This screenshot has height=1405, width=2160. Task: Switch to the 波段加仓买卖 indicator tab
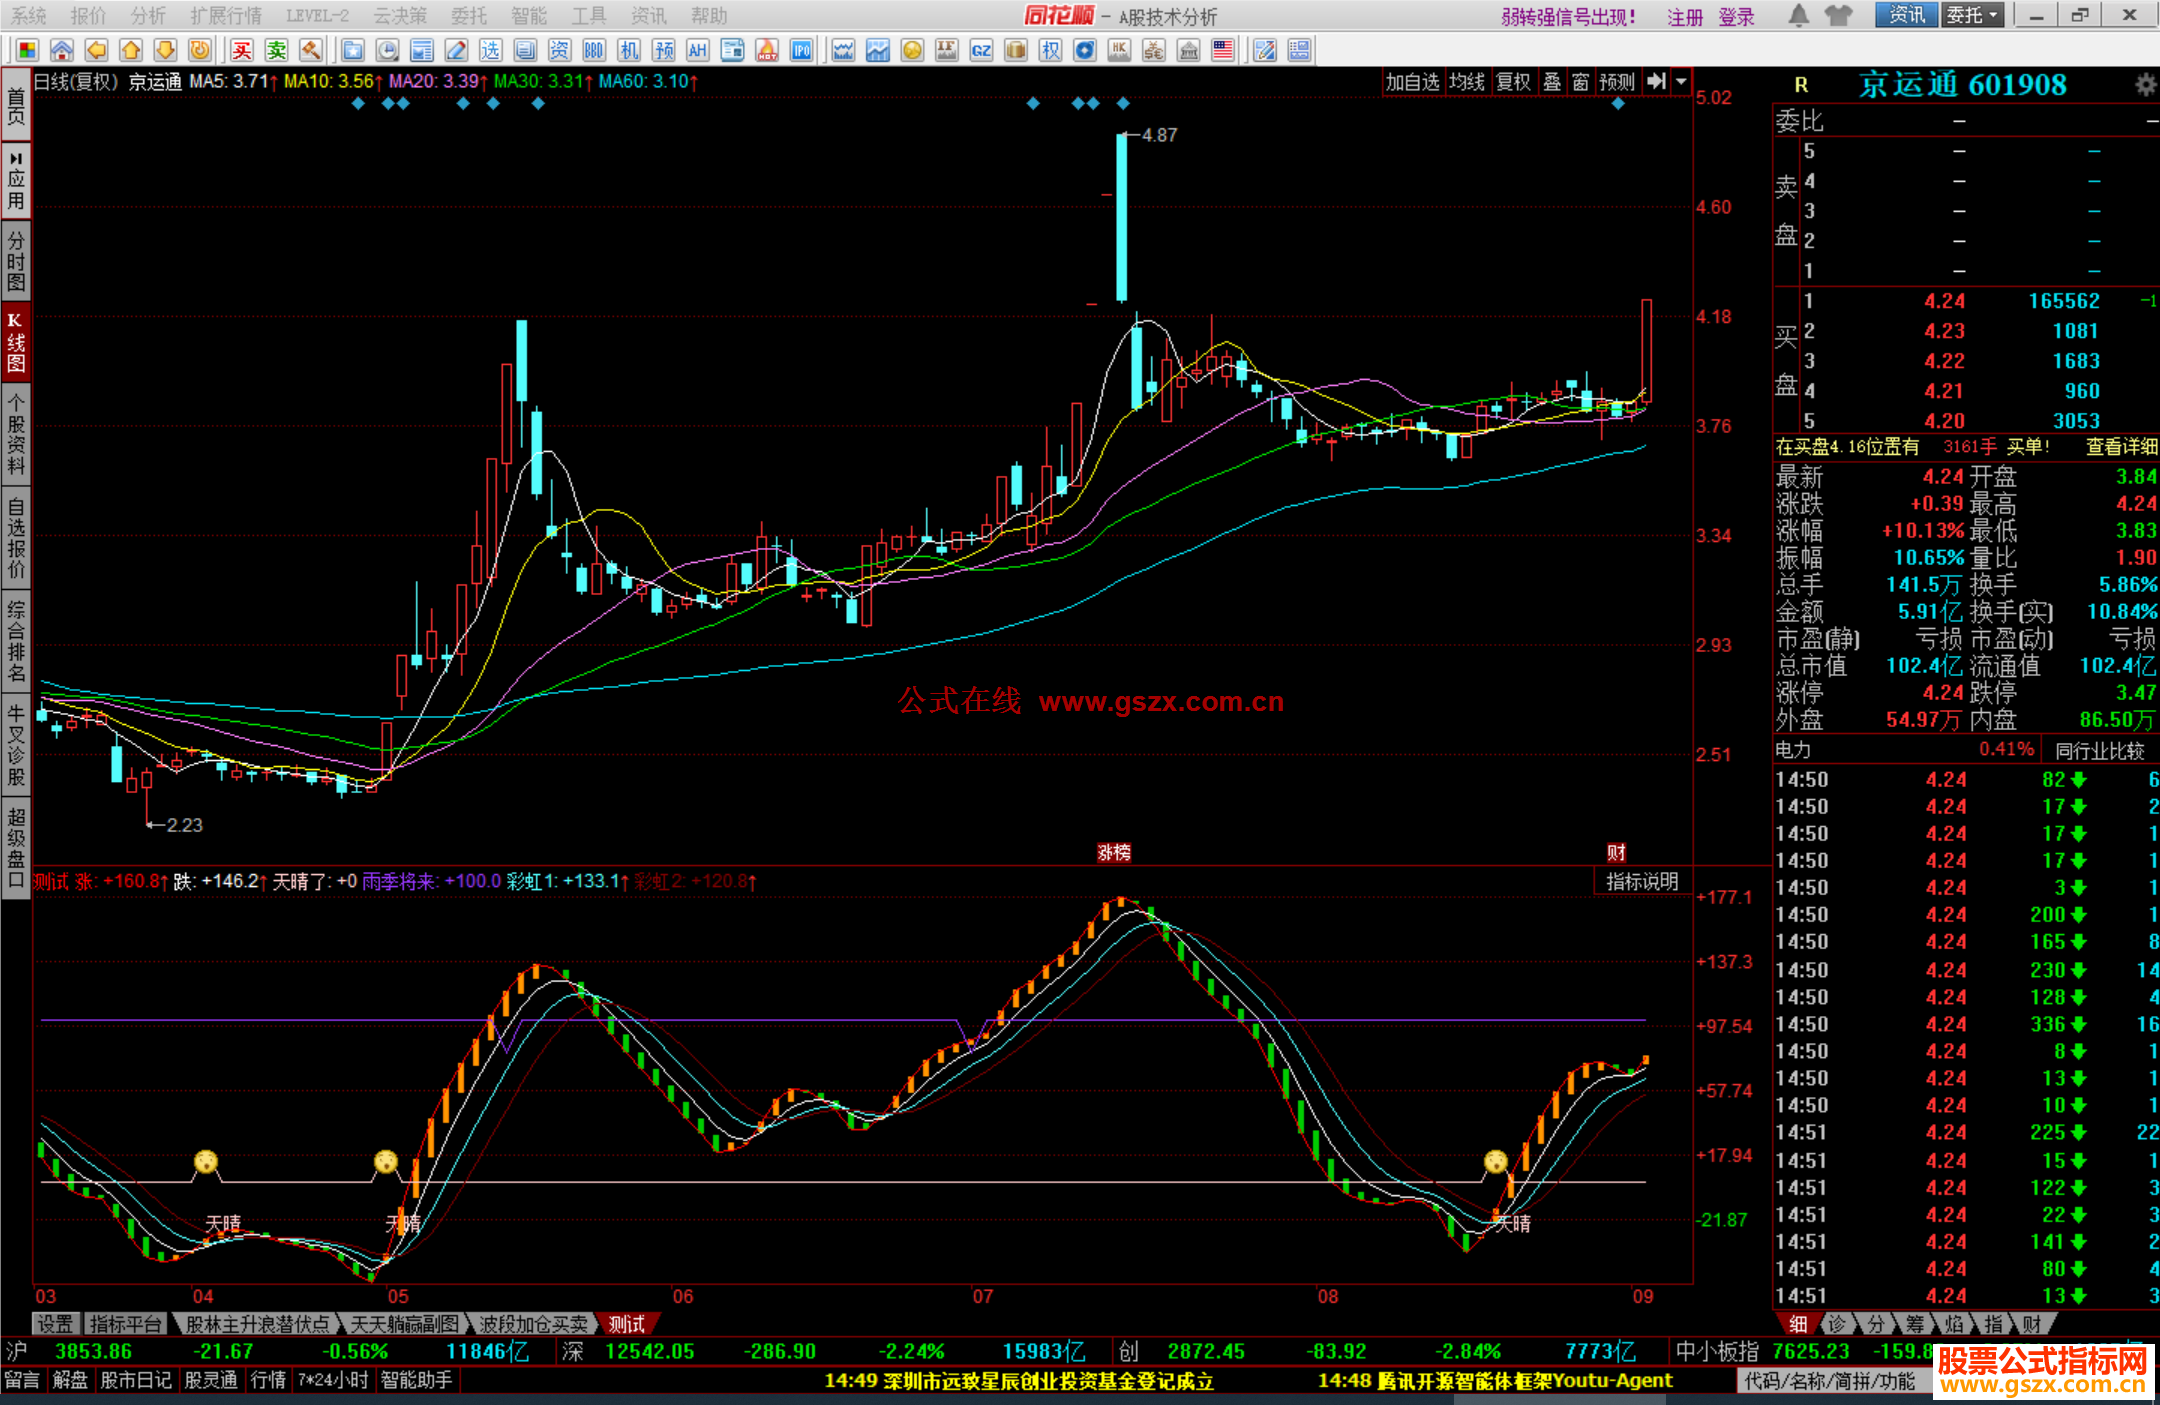(x=533, y=1324)
